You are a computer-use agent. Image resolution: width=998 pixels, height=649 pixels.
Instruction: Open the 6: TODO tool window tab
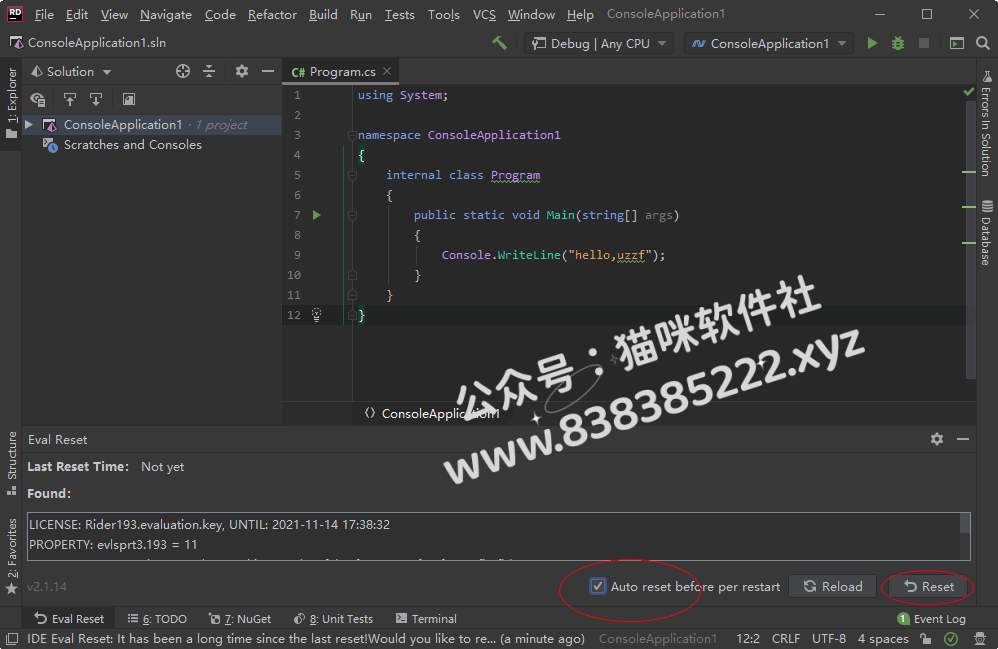[x=157, y=618]
